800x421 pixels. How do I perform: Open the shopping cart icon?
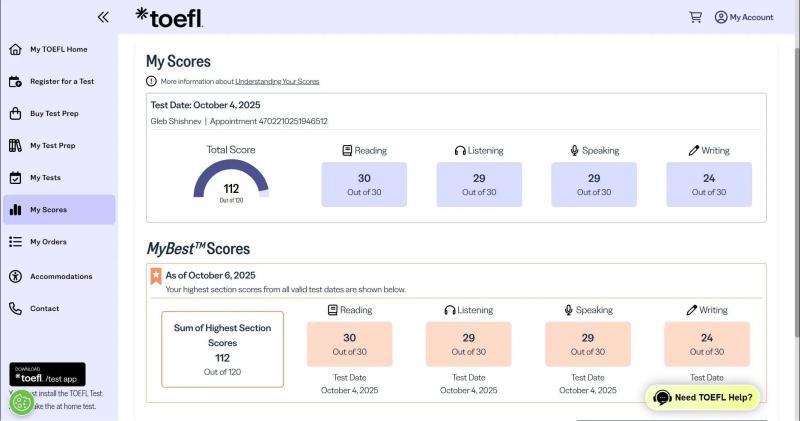click(x=695, y=17)
